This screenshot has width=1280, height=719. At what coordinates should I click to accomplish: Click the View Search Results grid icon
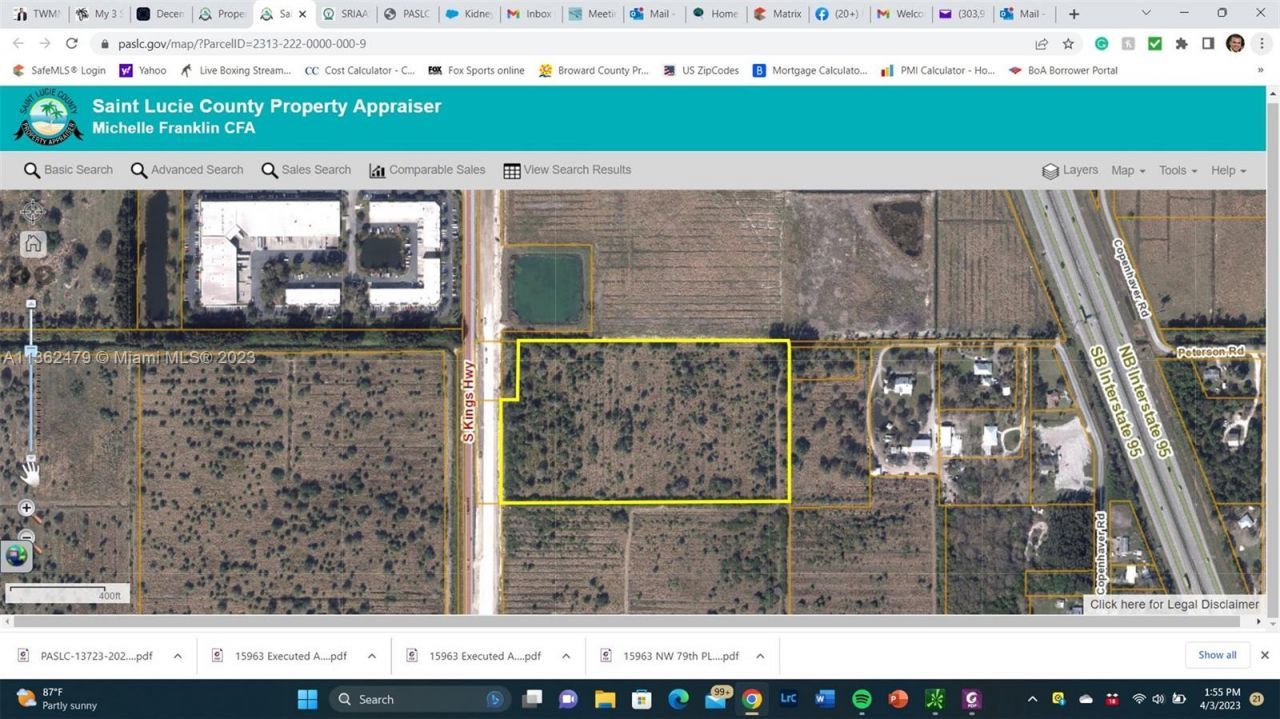click(x=512, y=169)
